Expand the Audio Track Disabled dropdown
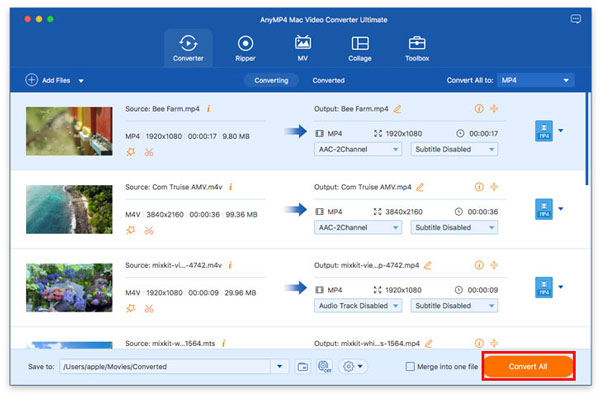600x396 pixels. [x=358, y=306]
